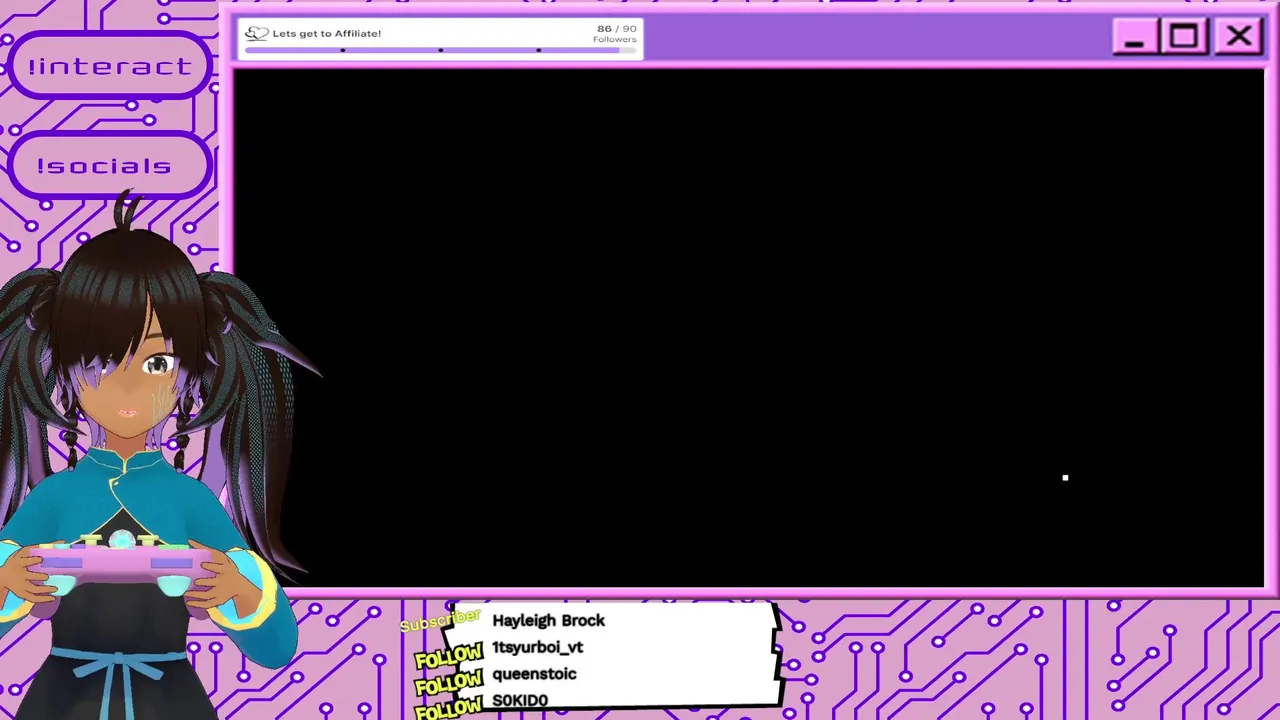Click the heart icon beside Lets get to Affiliate
Viewport: 1280px width, 720px height.
pos(257,33)
